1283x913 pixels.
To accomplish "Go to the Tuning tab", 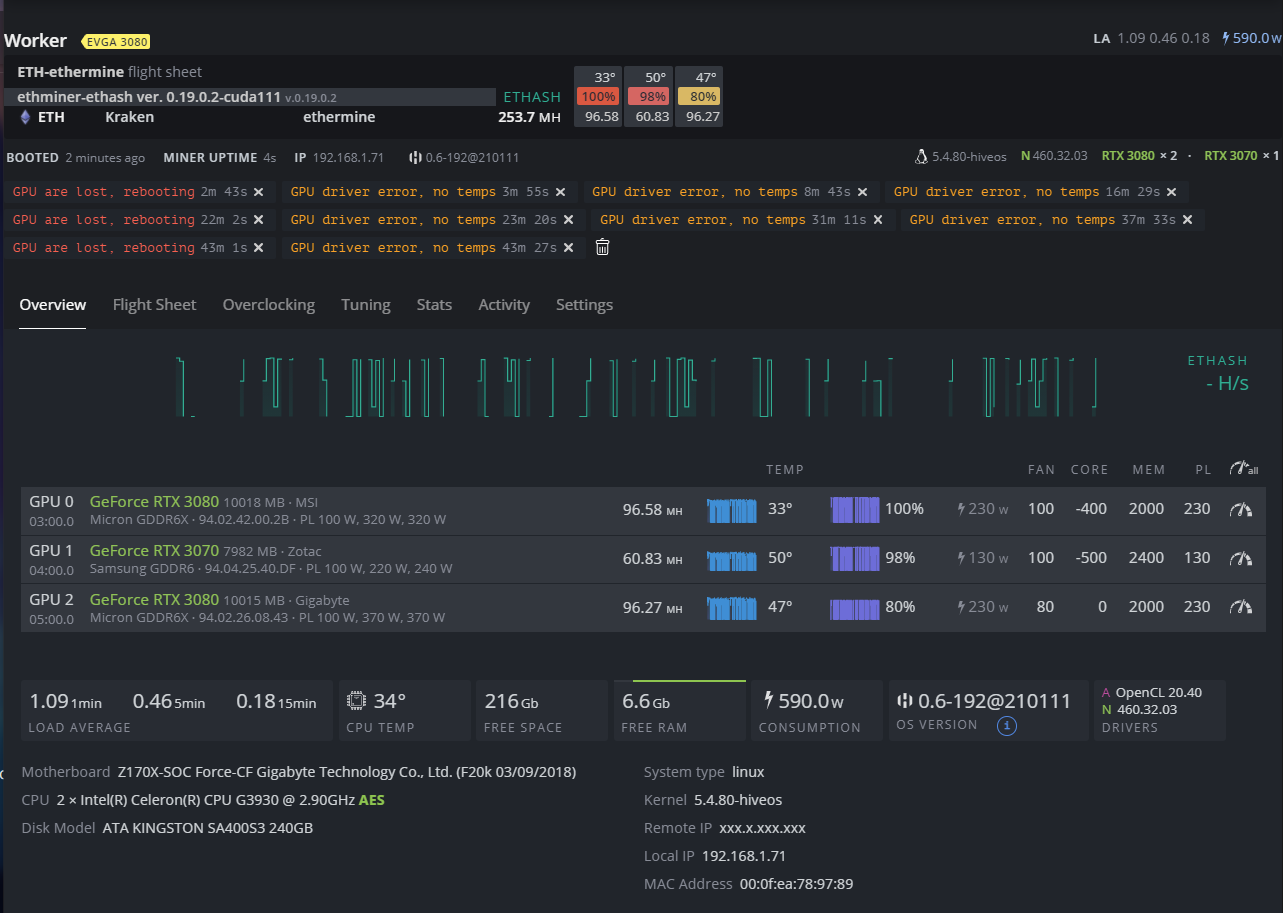I will [x=365, y=305].
